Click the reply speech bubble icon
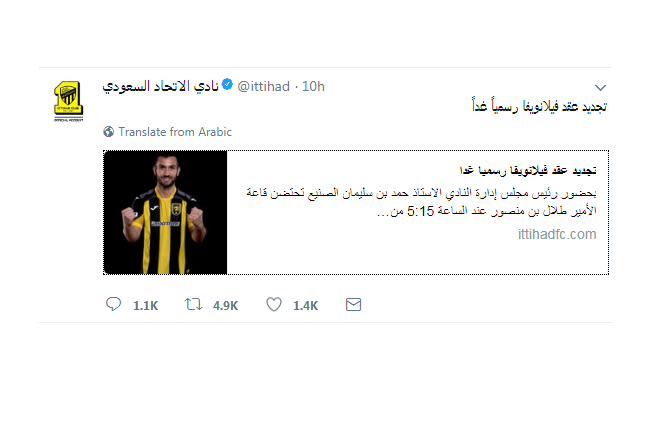This screenshot has height=447, width=666. tap(113, 304)
